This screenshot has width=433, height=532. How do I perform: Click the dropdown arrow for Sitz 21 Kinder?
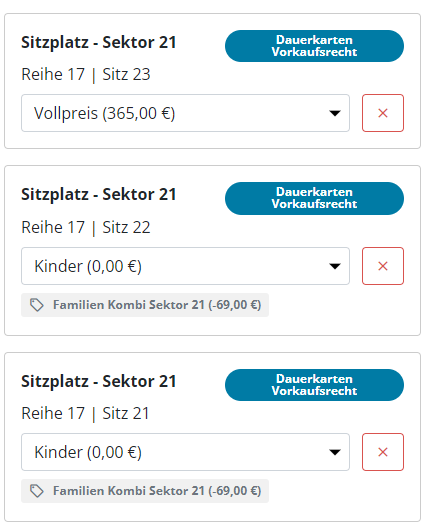(x=335, y=452)
